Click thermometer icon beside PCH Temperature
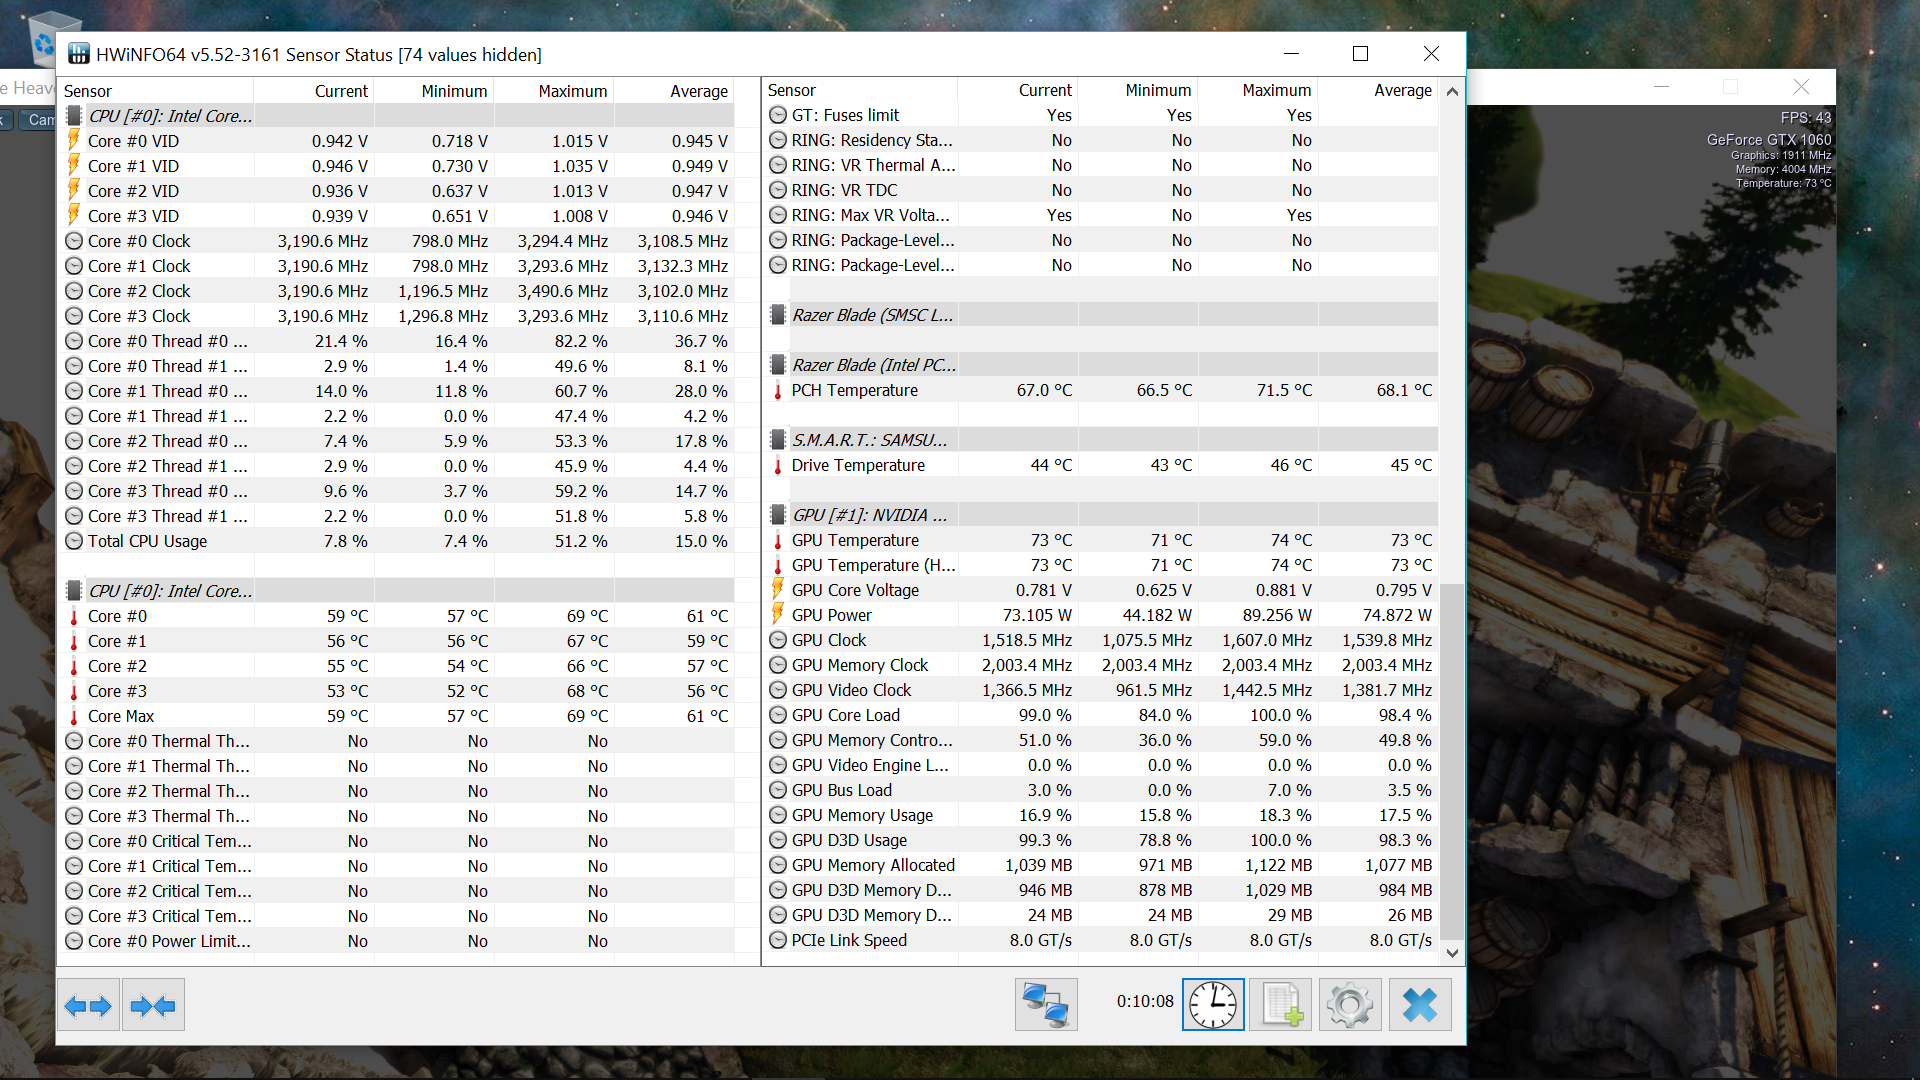Image resolution: width=1920 pixels, height=1080 pixels. [x=778, y=390]
